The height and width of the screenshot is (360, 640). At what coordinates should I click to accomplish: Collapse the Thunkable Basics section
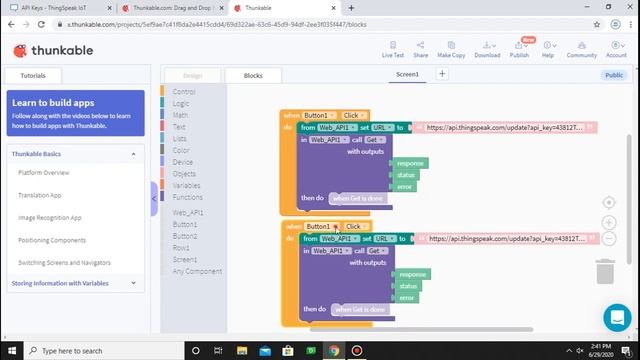133,154
